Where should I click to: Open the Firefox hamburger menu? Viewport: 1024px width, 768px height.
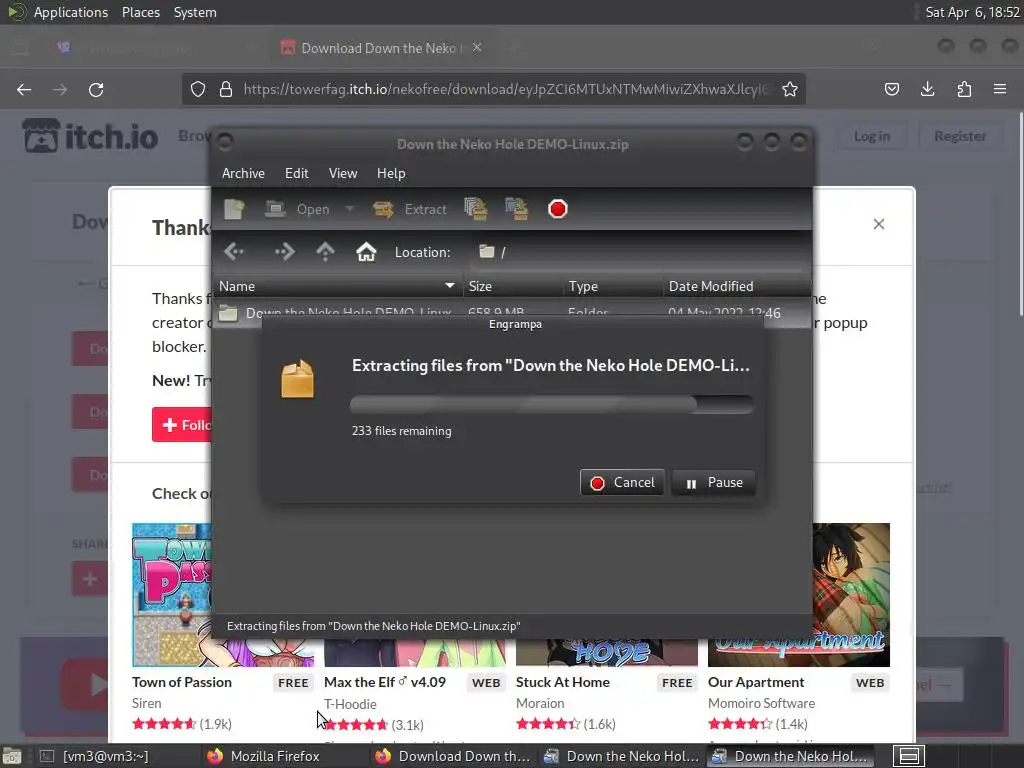click(x=1000, y=89)
